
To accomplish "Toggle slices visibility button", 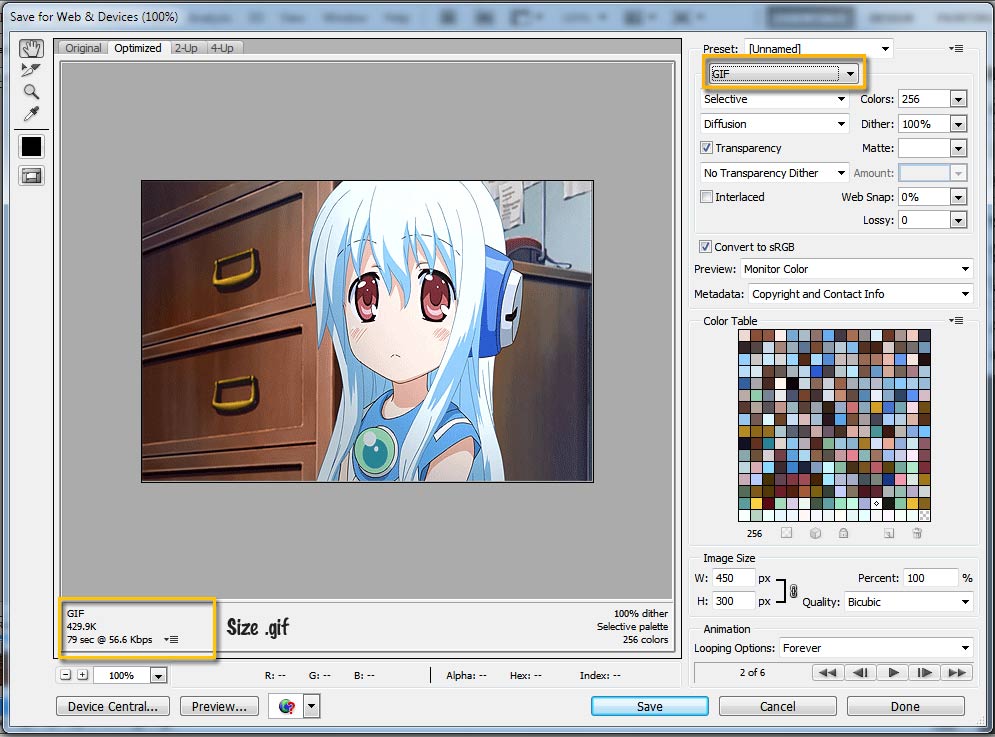I will click(31, 176).
